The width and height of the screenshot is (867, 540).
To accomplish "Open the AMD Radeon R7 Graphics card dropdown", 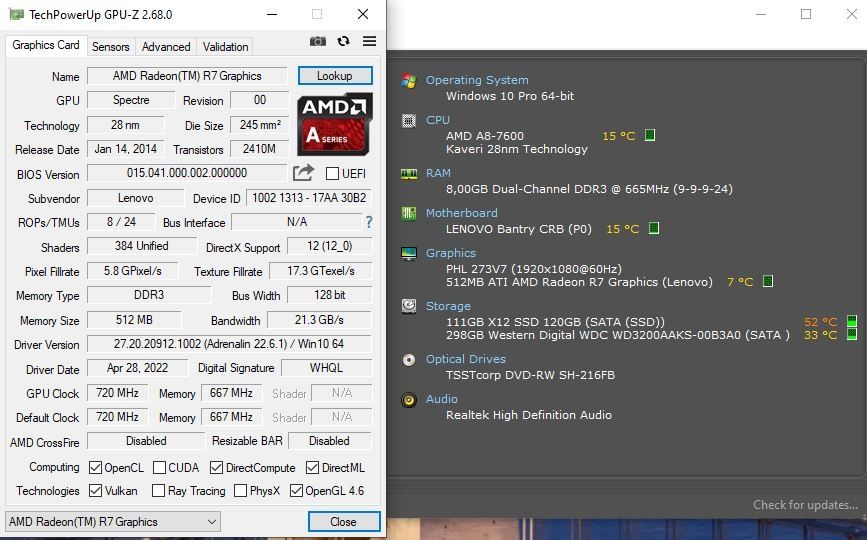I will pos(113,522).
